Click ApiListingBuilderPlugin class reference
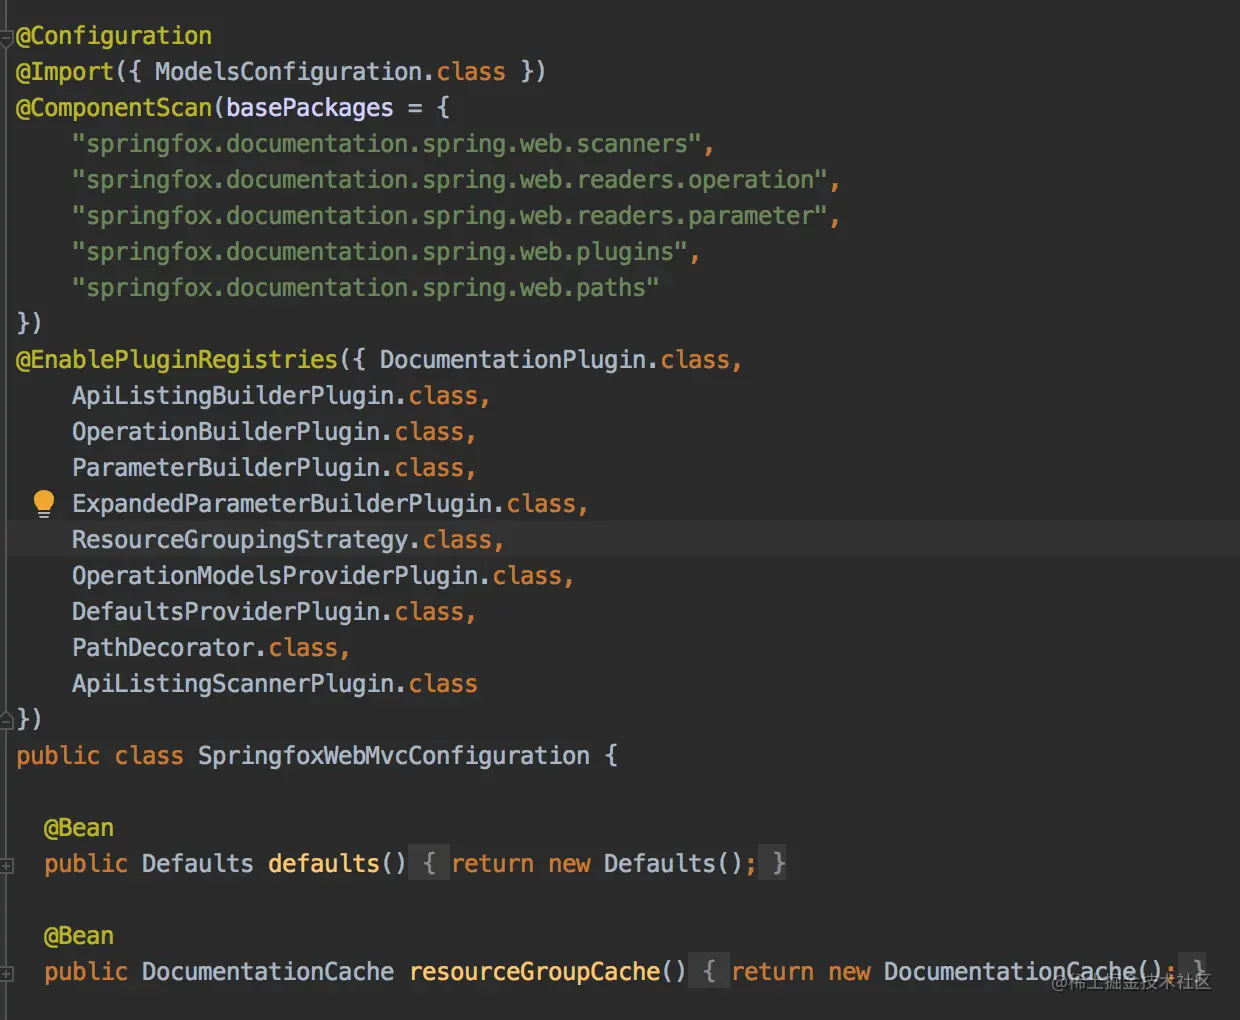Viewport: 1240px width, 1020px height. [232, 396]
